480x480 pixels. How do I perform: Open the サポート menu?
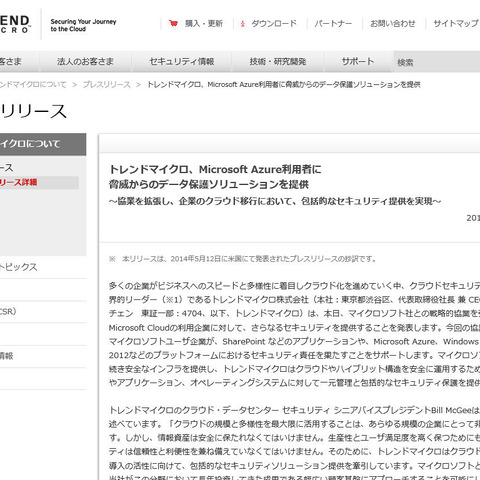[x=358, y=61]
